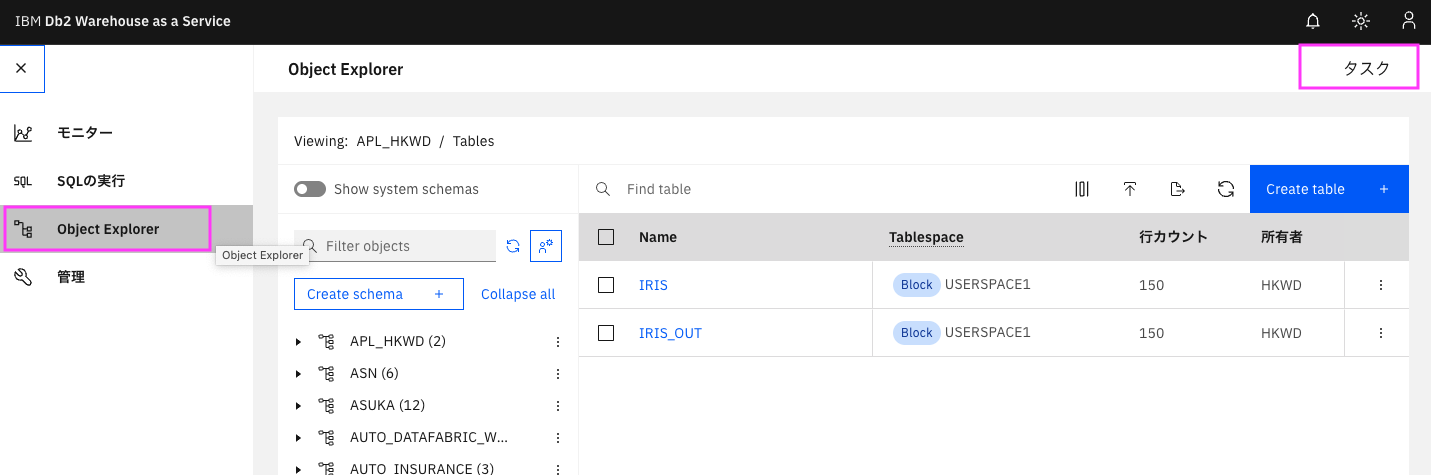1431x475 pixels.
Task: Click the export file icon
Action: 1178,189
